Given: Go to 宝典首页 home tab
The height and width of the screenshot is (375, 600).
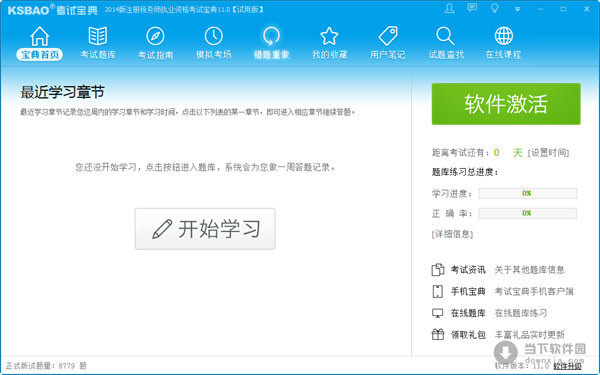Looking at the screenshot, I should point(39,43).
